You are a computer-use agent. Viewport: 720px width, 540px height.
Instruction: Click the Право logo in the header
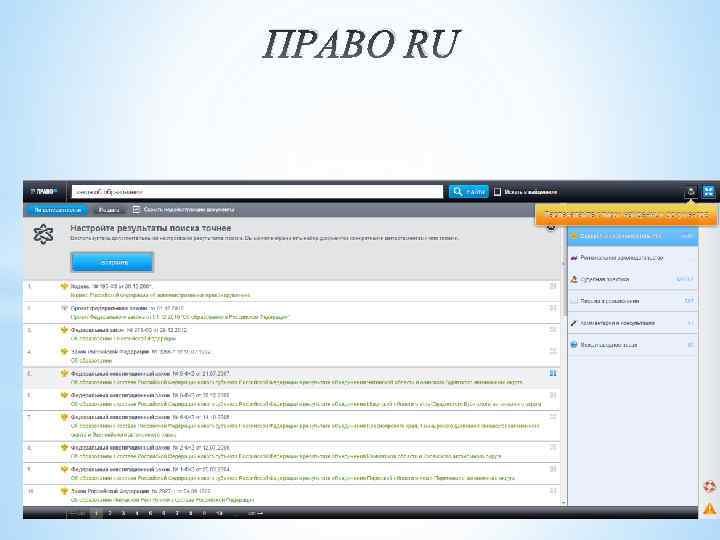[x=44, y=191]
